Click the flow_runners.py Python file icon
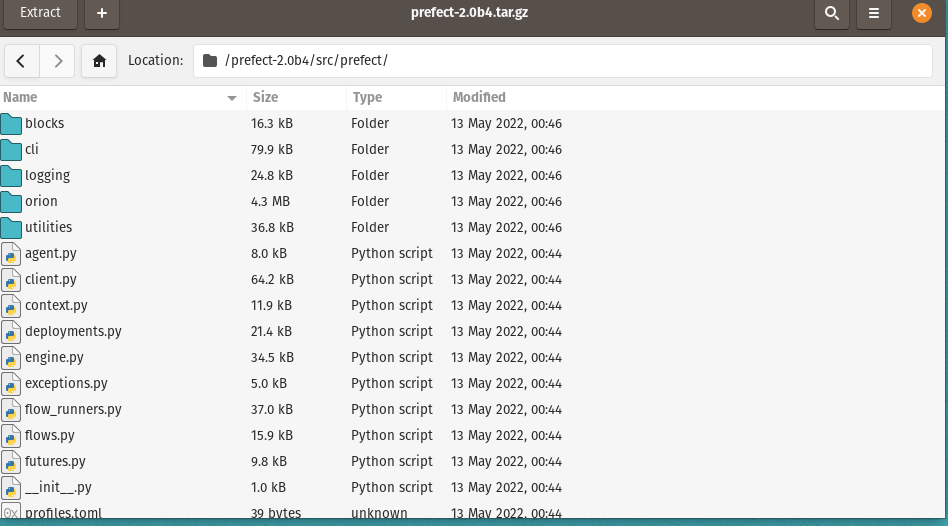 [11, 410]
